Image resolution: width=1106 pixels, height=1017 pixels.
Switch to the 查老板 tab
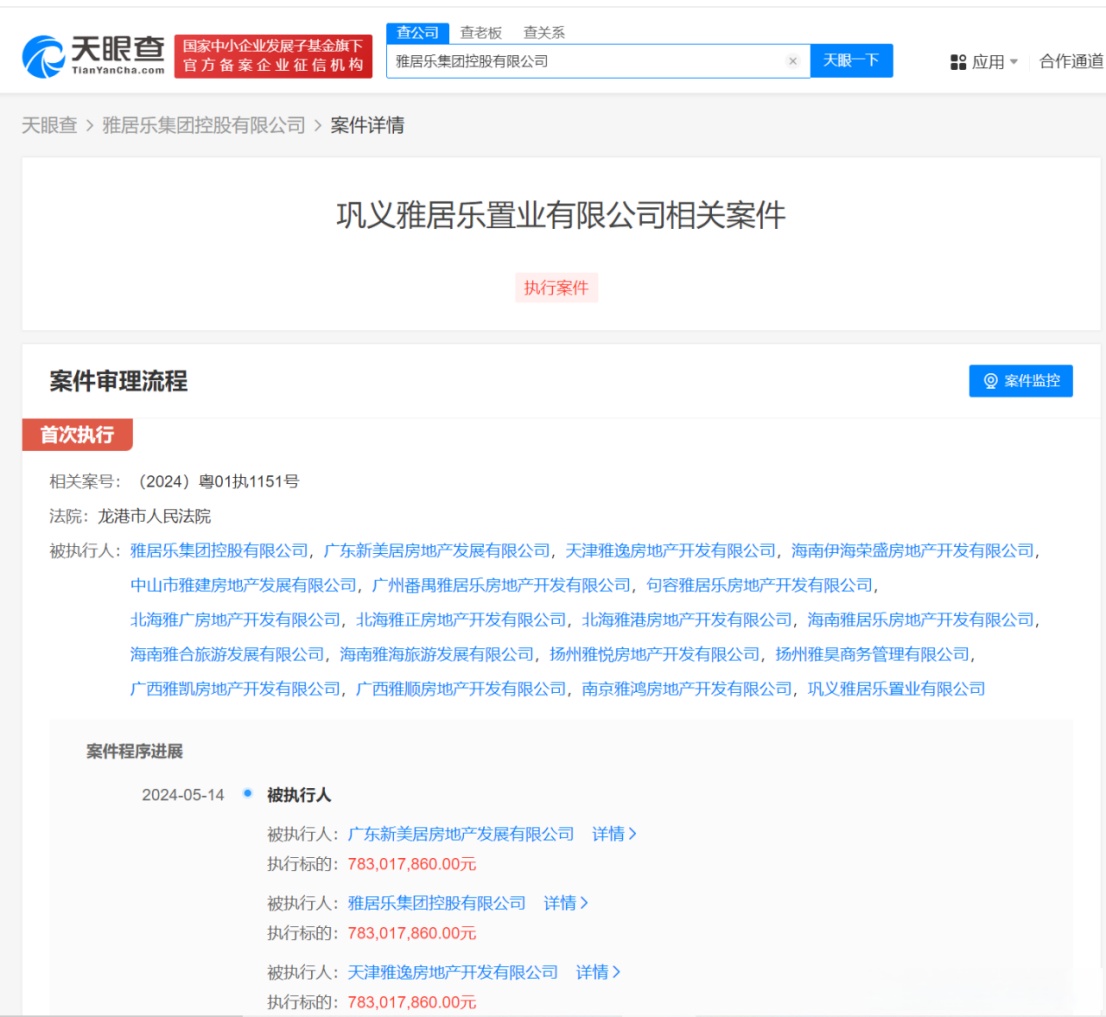[480, 32]
